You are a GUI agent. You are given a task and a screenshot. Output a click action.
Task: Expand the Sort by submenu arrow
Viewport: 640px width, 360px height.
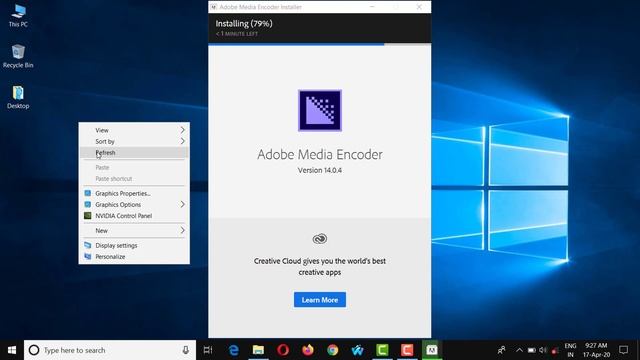pos(182,141)
